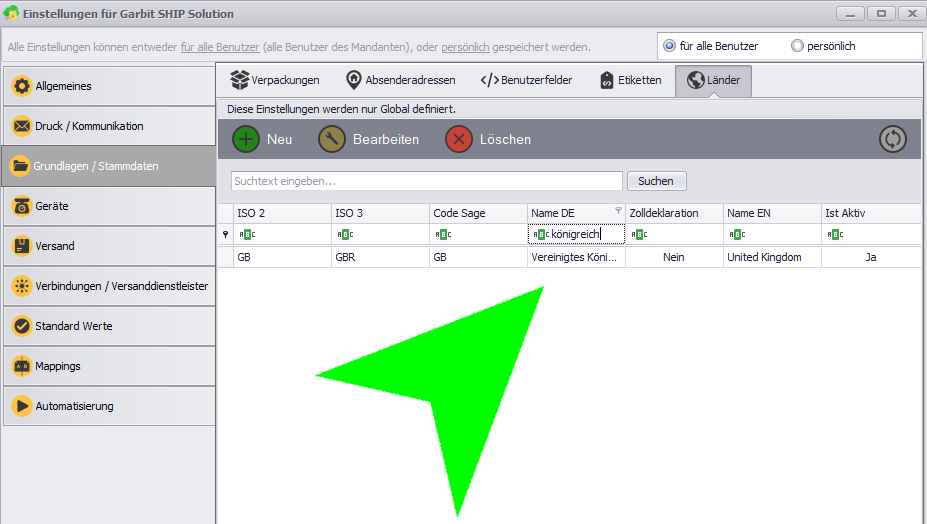Open the Versand section
Image resolution: width=927 pixels, height=524 pixels.
109,246
